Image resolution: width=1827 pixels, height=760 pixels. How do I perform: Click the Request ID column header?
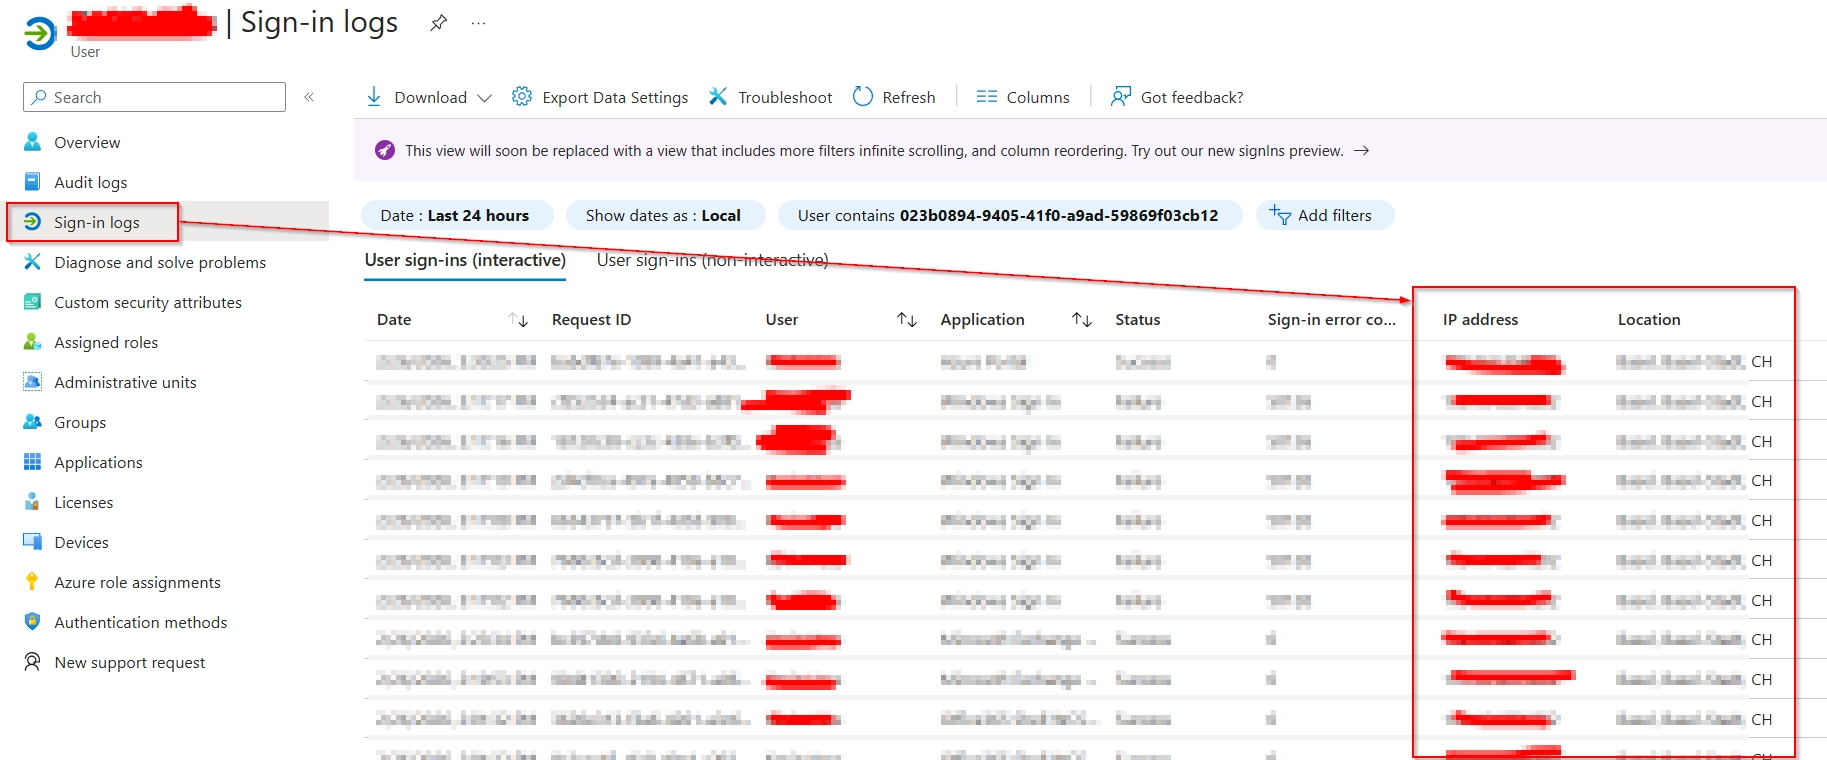pyautogui.click(x=591, y=320)
